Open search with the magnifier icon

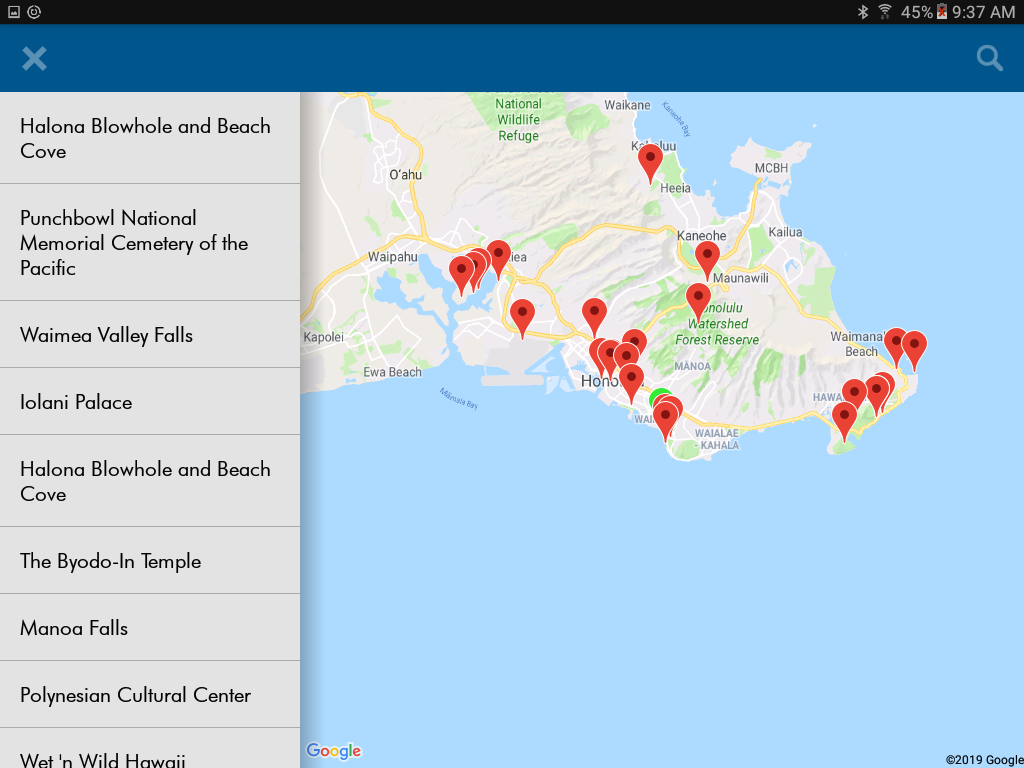(x=989, y=59)
